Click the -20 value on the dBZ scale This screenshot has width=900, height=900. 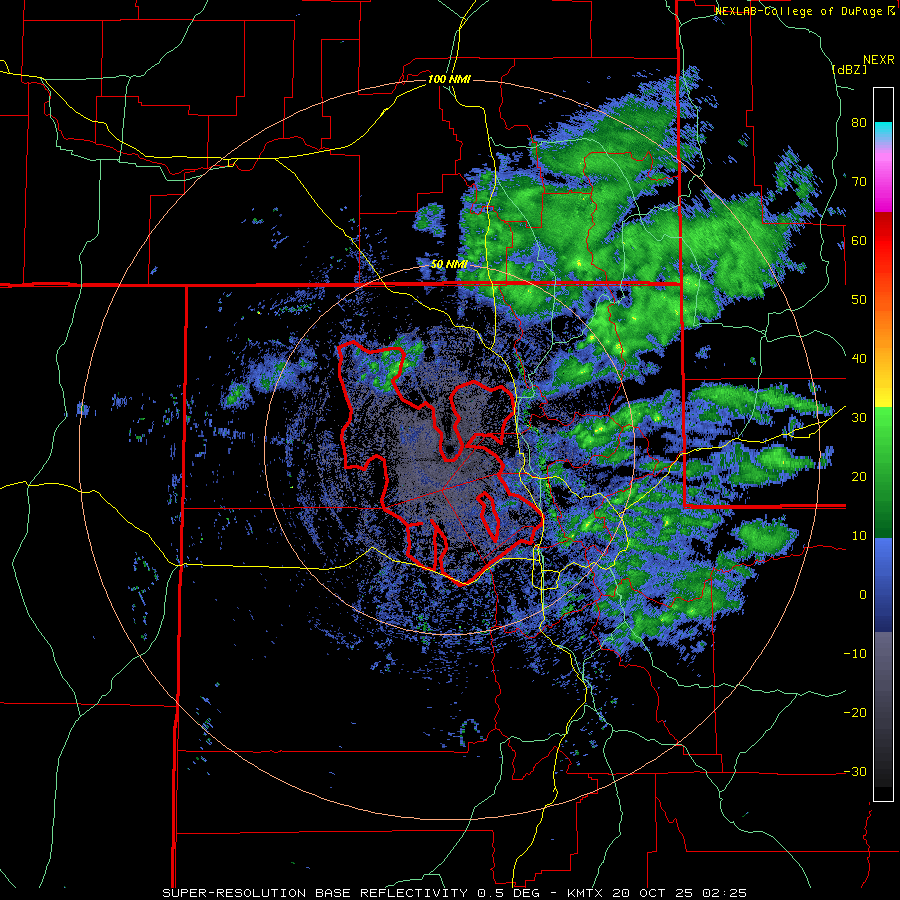click(x=855, y=712)
